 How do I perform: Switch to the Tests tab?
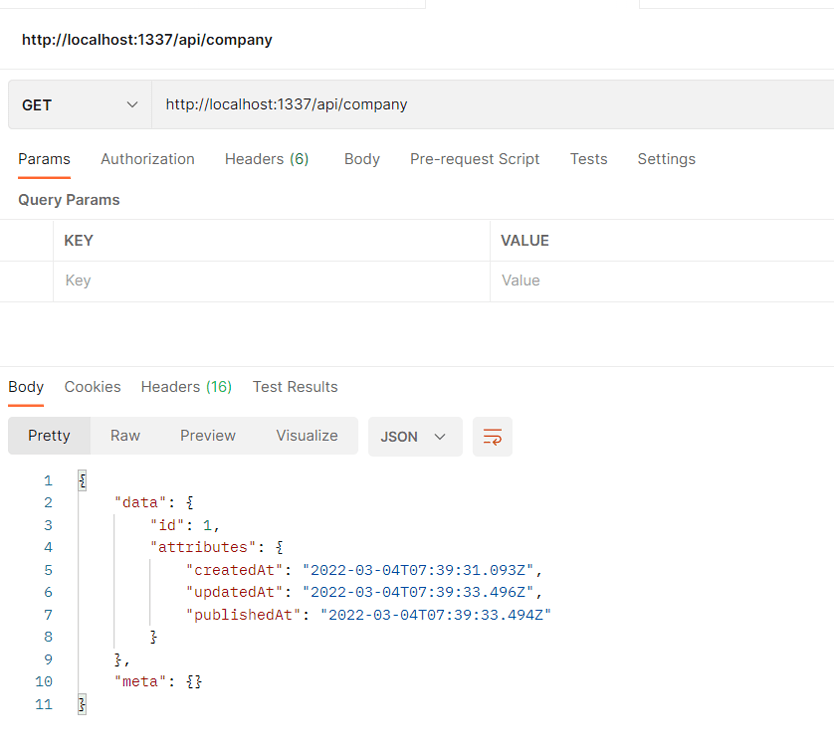tap(588, 158)
